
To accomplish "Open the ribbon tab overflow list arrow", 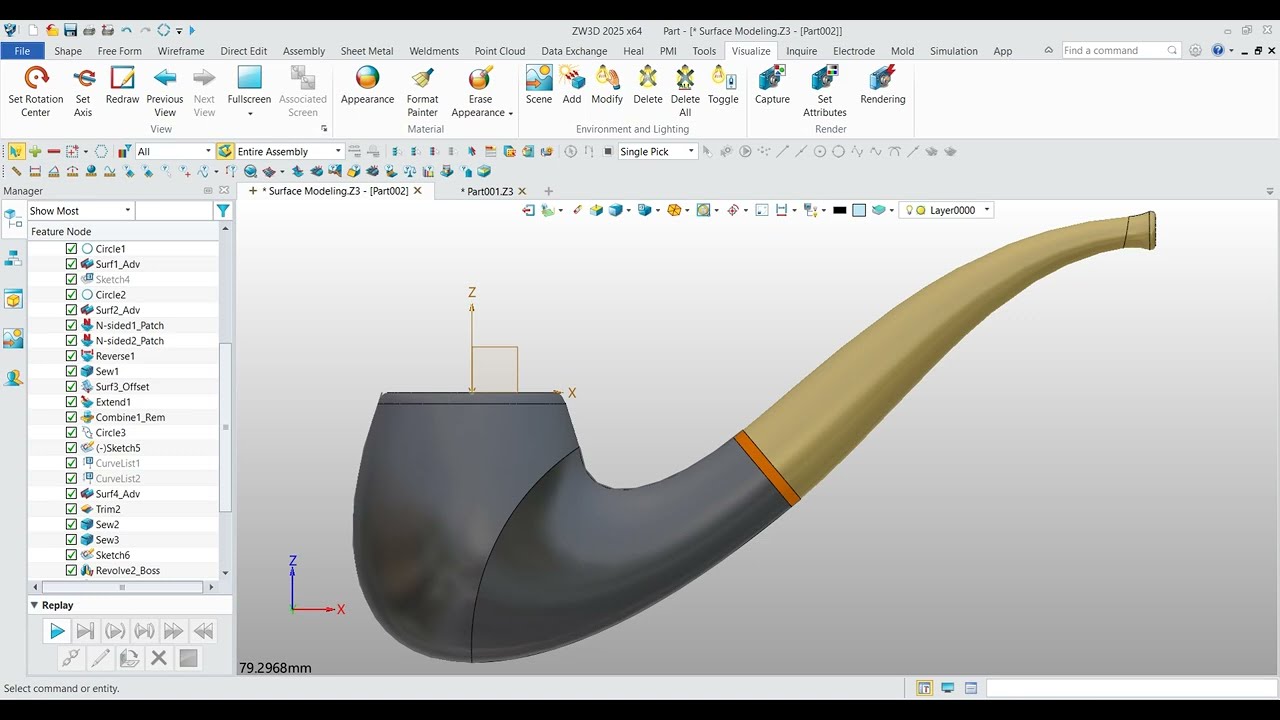I will [x=1048, y=51].
